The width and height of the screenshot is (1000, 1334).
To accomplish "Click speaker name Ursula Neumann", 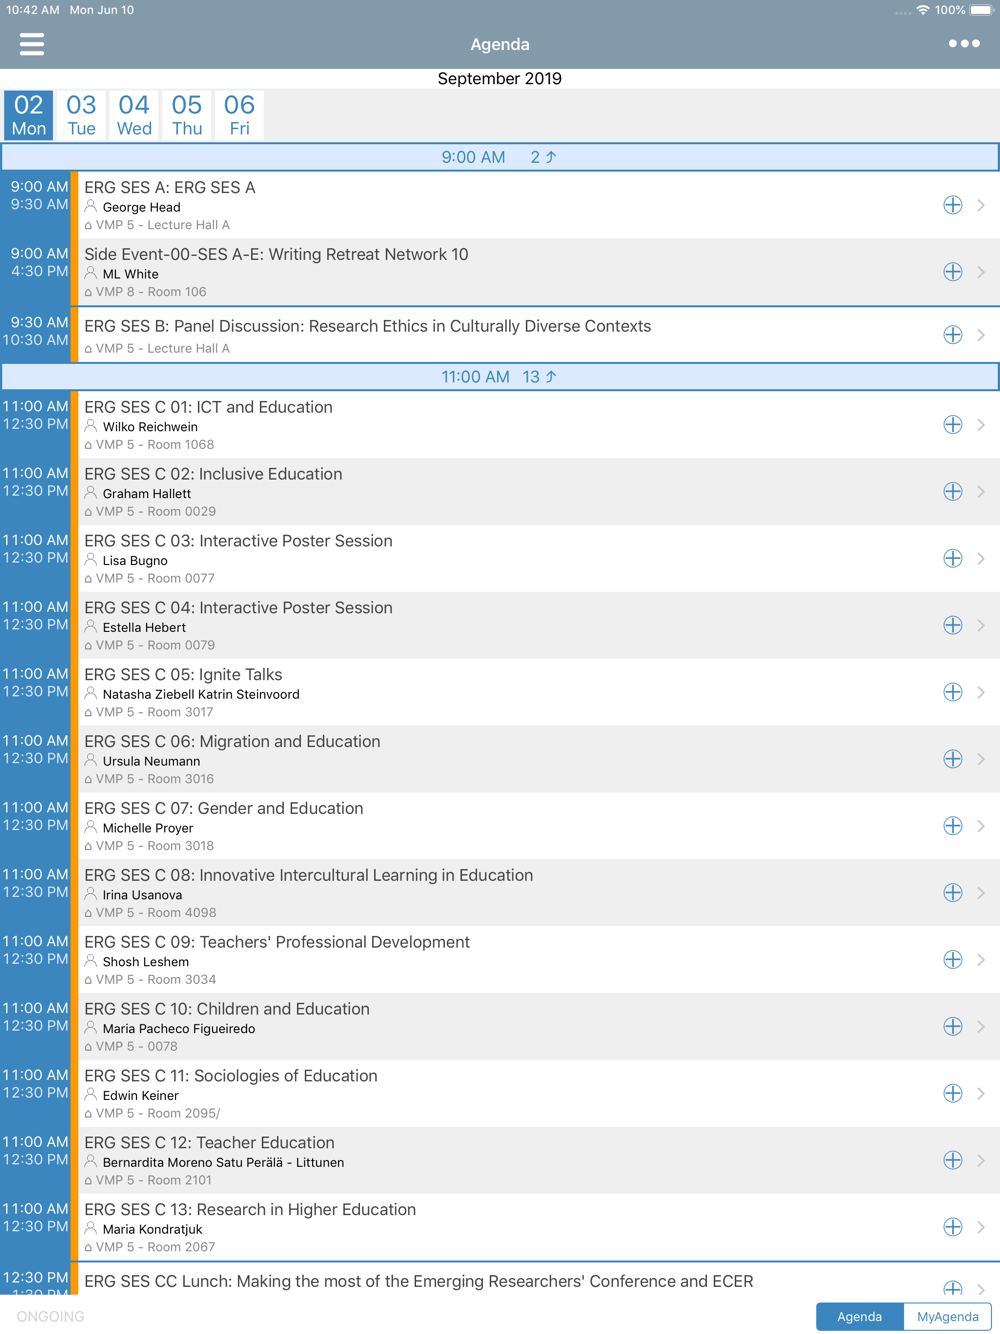I will pos(152,762).
